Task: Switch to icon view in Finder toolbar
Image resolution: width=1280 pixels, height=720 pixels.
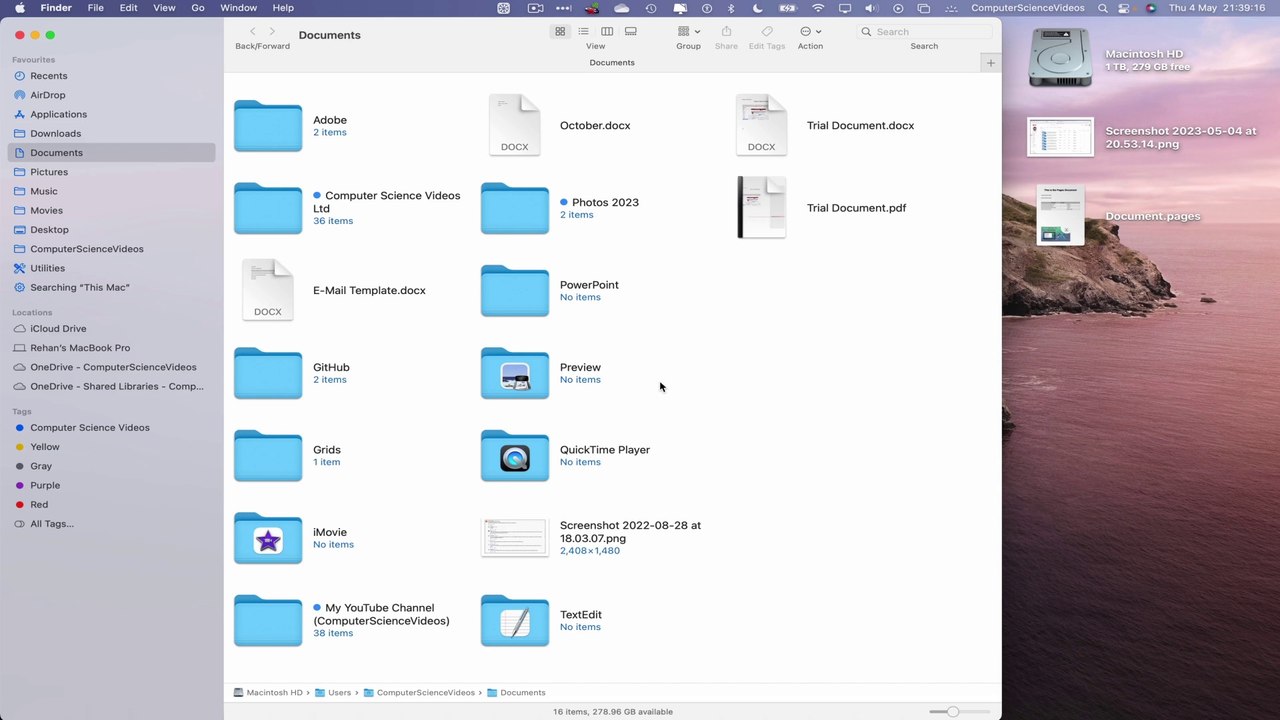Action: 560,32
